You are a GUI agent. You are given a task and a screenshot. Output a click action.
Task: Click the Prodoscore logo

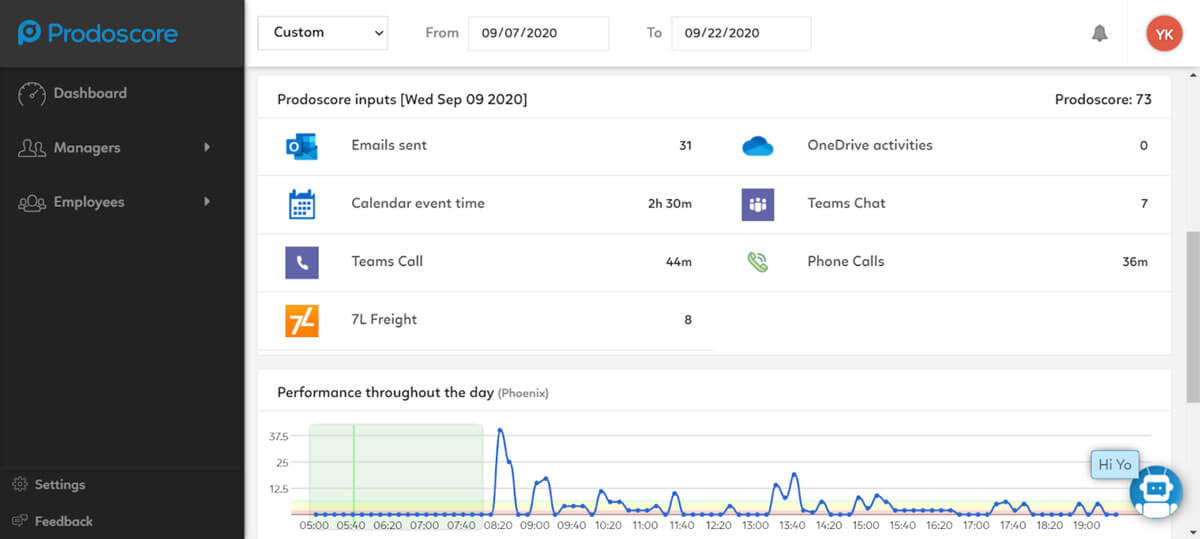coord(97,33)
